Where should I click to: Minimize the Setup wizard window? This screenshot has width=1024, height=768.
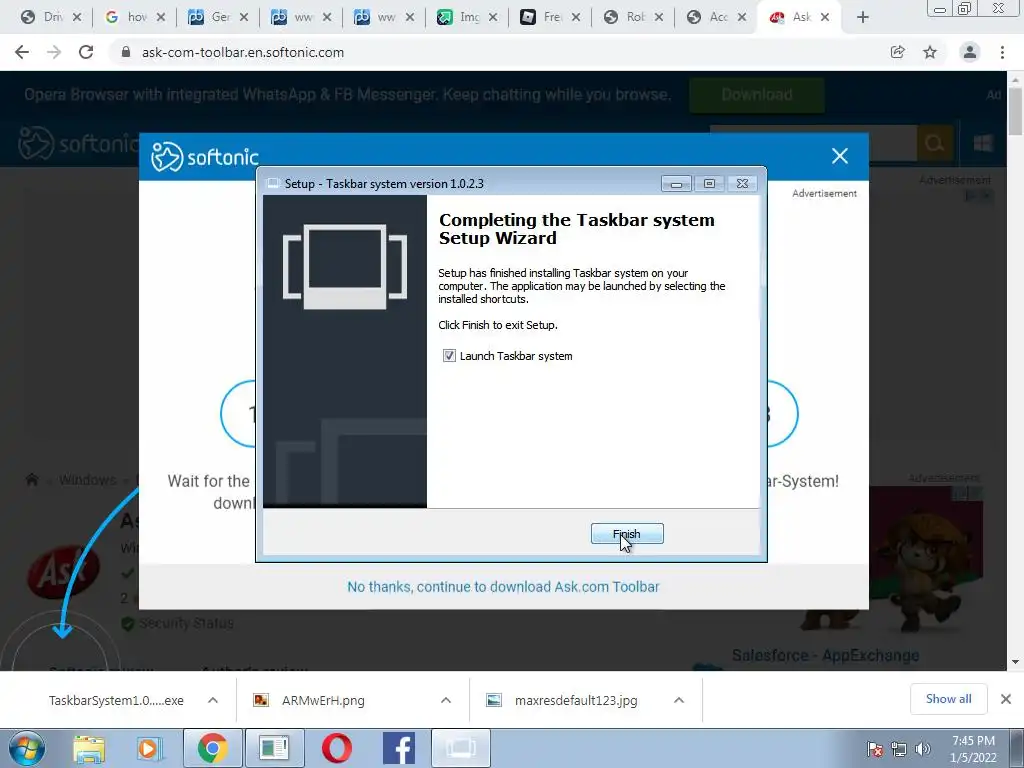coord(676,184)
